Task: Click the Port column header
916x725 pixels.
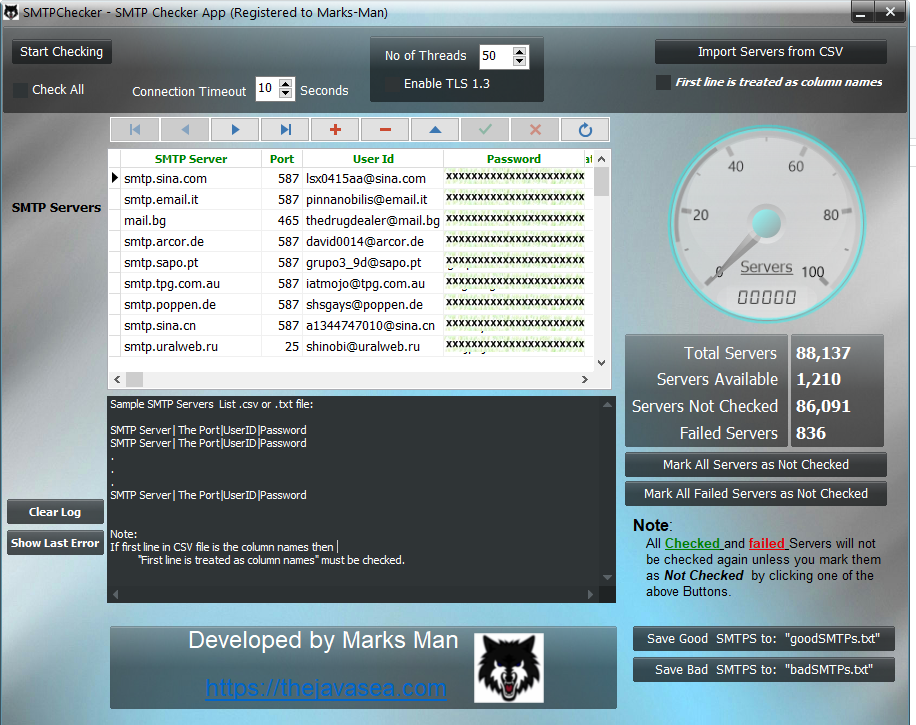Action: (282, 159)
